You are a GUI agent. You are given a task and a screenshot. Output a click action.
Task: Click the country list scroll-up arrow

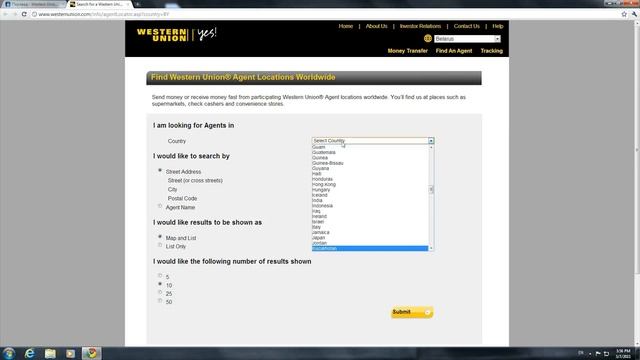[431, 147]
